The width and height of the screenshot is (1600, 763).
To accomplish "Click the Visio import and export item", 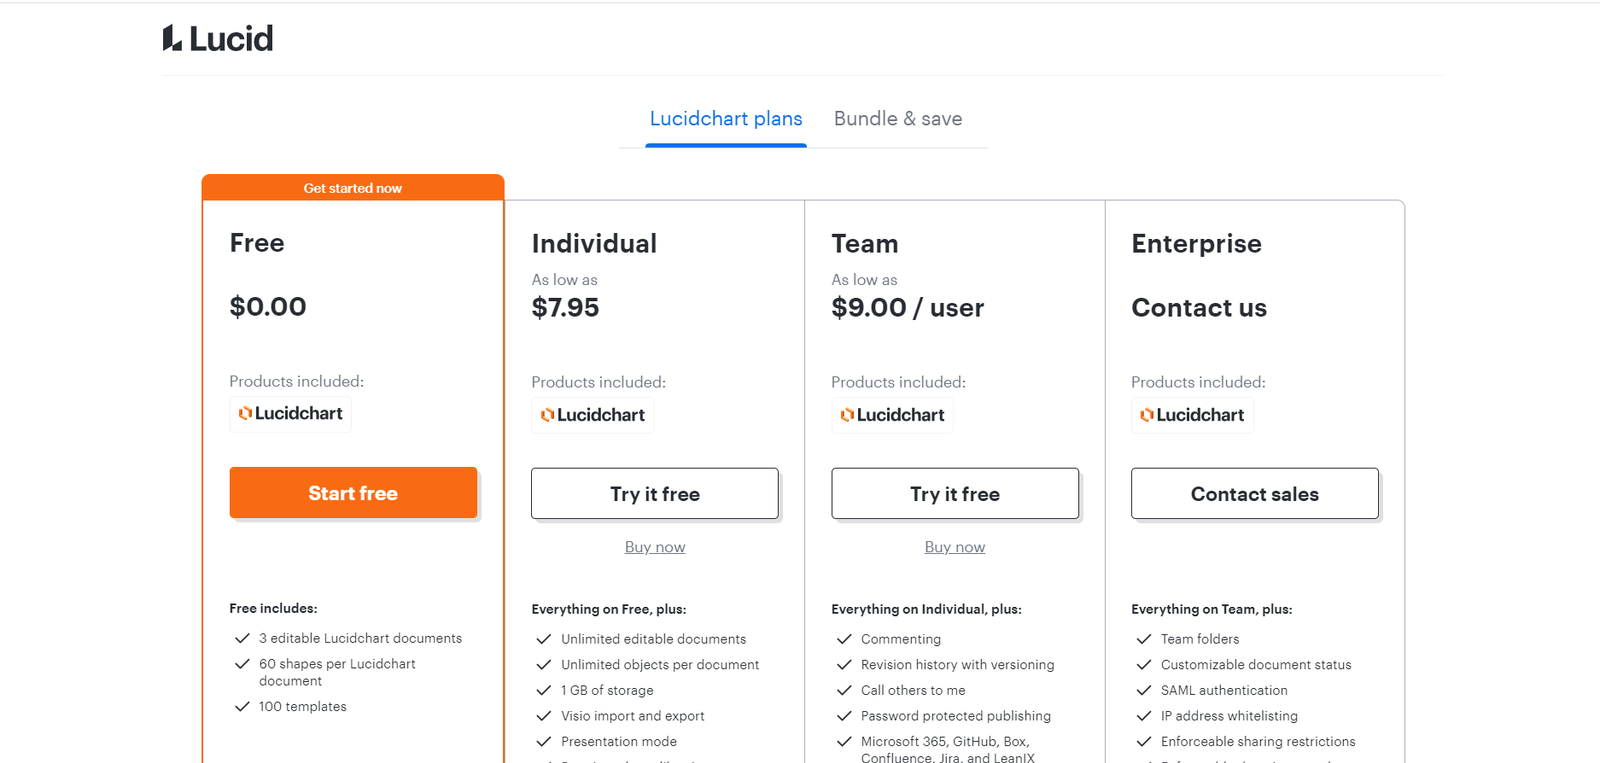I will pos(633,716).
